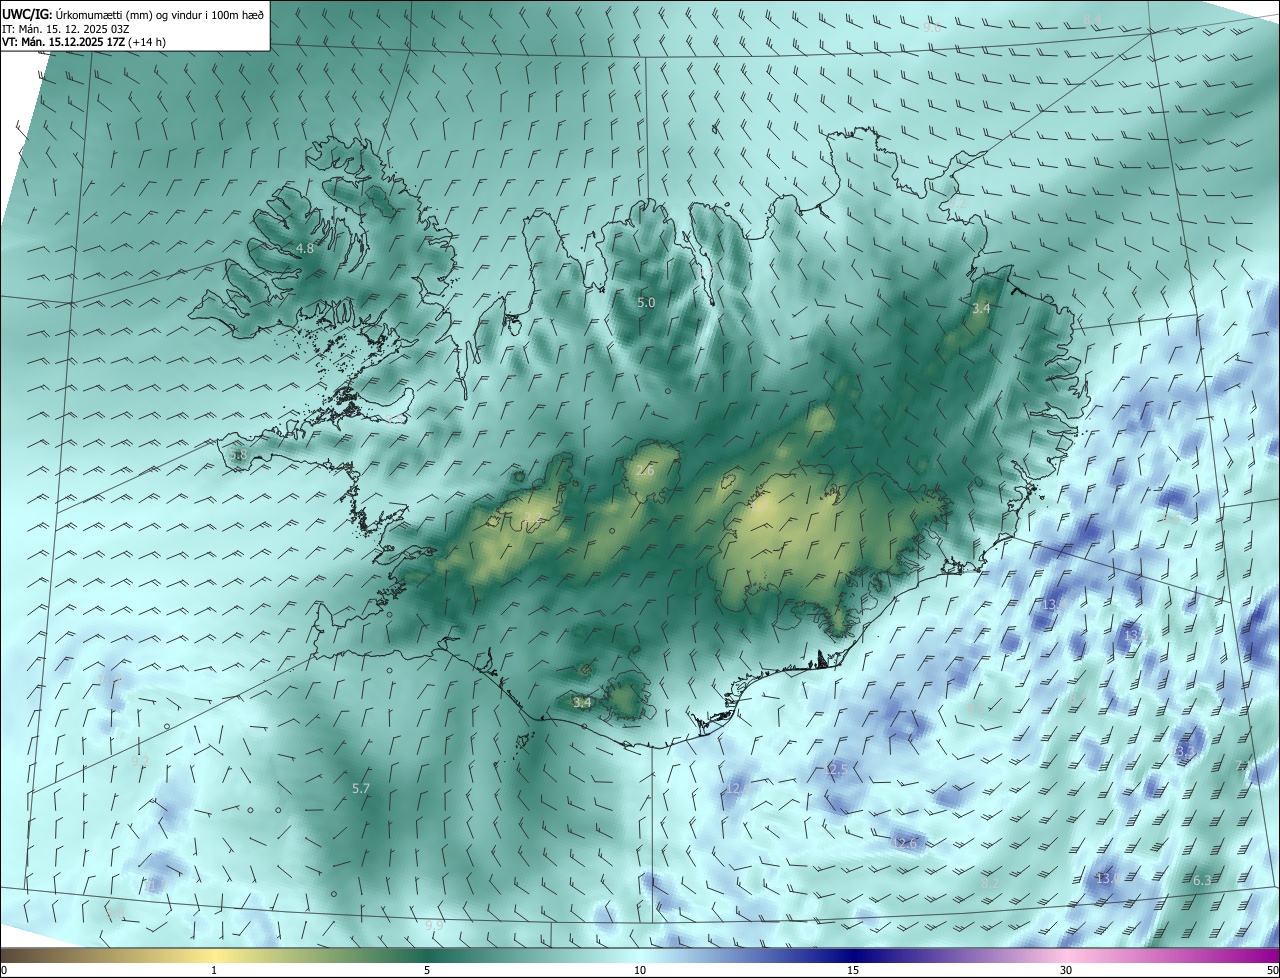
Task: Click the 9.9 value near the bottom edge
Action: click(x=433, y=925)
